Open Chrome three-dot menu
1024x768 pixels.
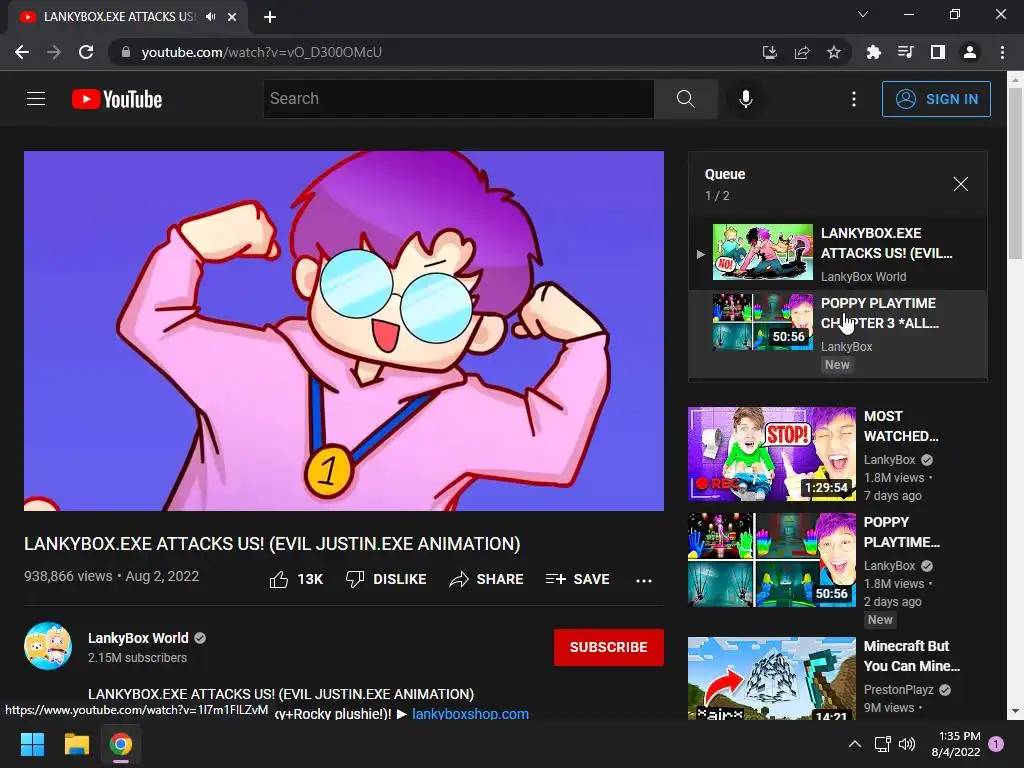[x=1002, y=52]
